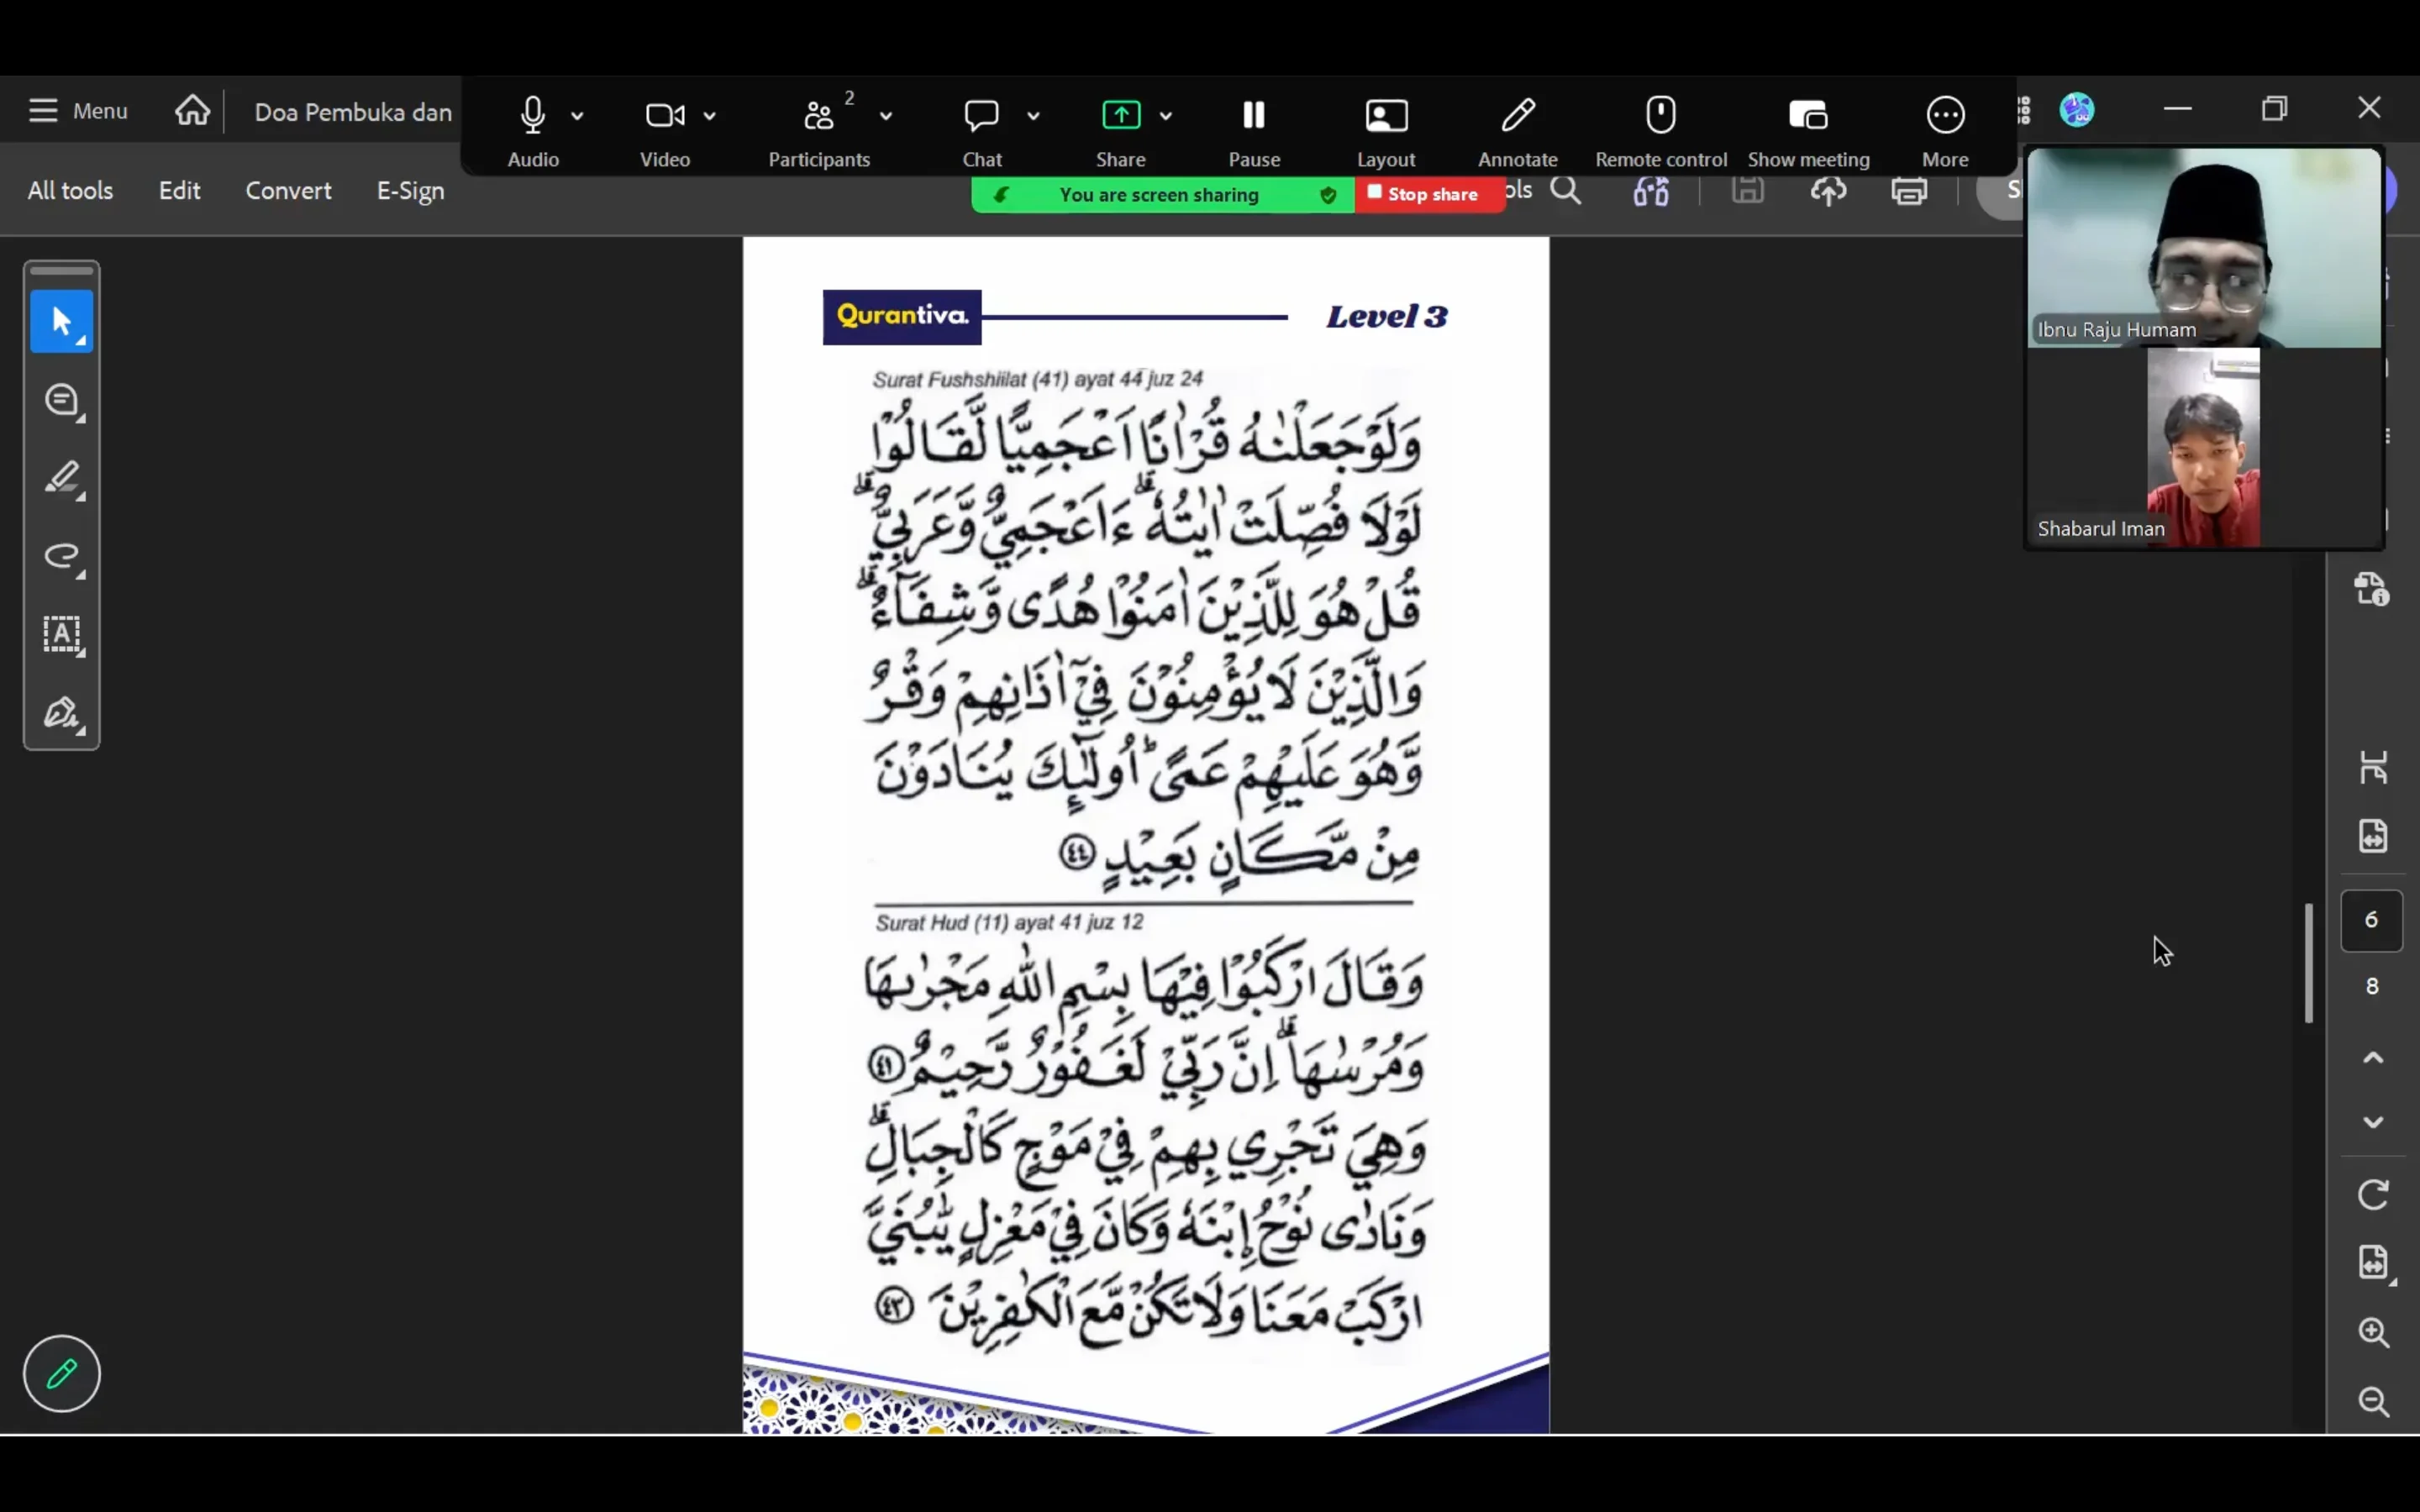The image size is (2420, 1512).
Task: Zoom out with the minus magnifier icon
Action: pos(2373,1401)
